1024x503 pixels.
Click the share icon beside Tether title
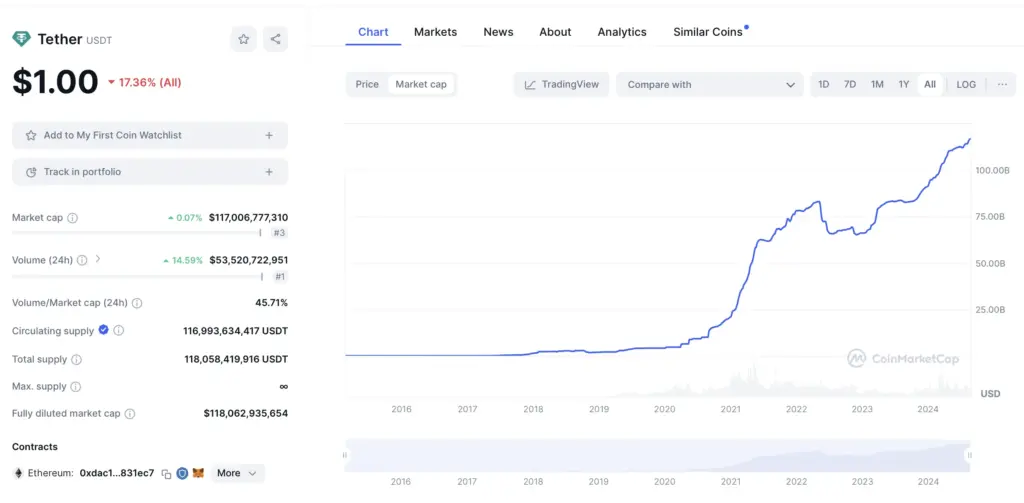coord(276,39)
